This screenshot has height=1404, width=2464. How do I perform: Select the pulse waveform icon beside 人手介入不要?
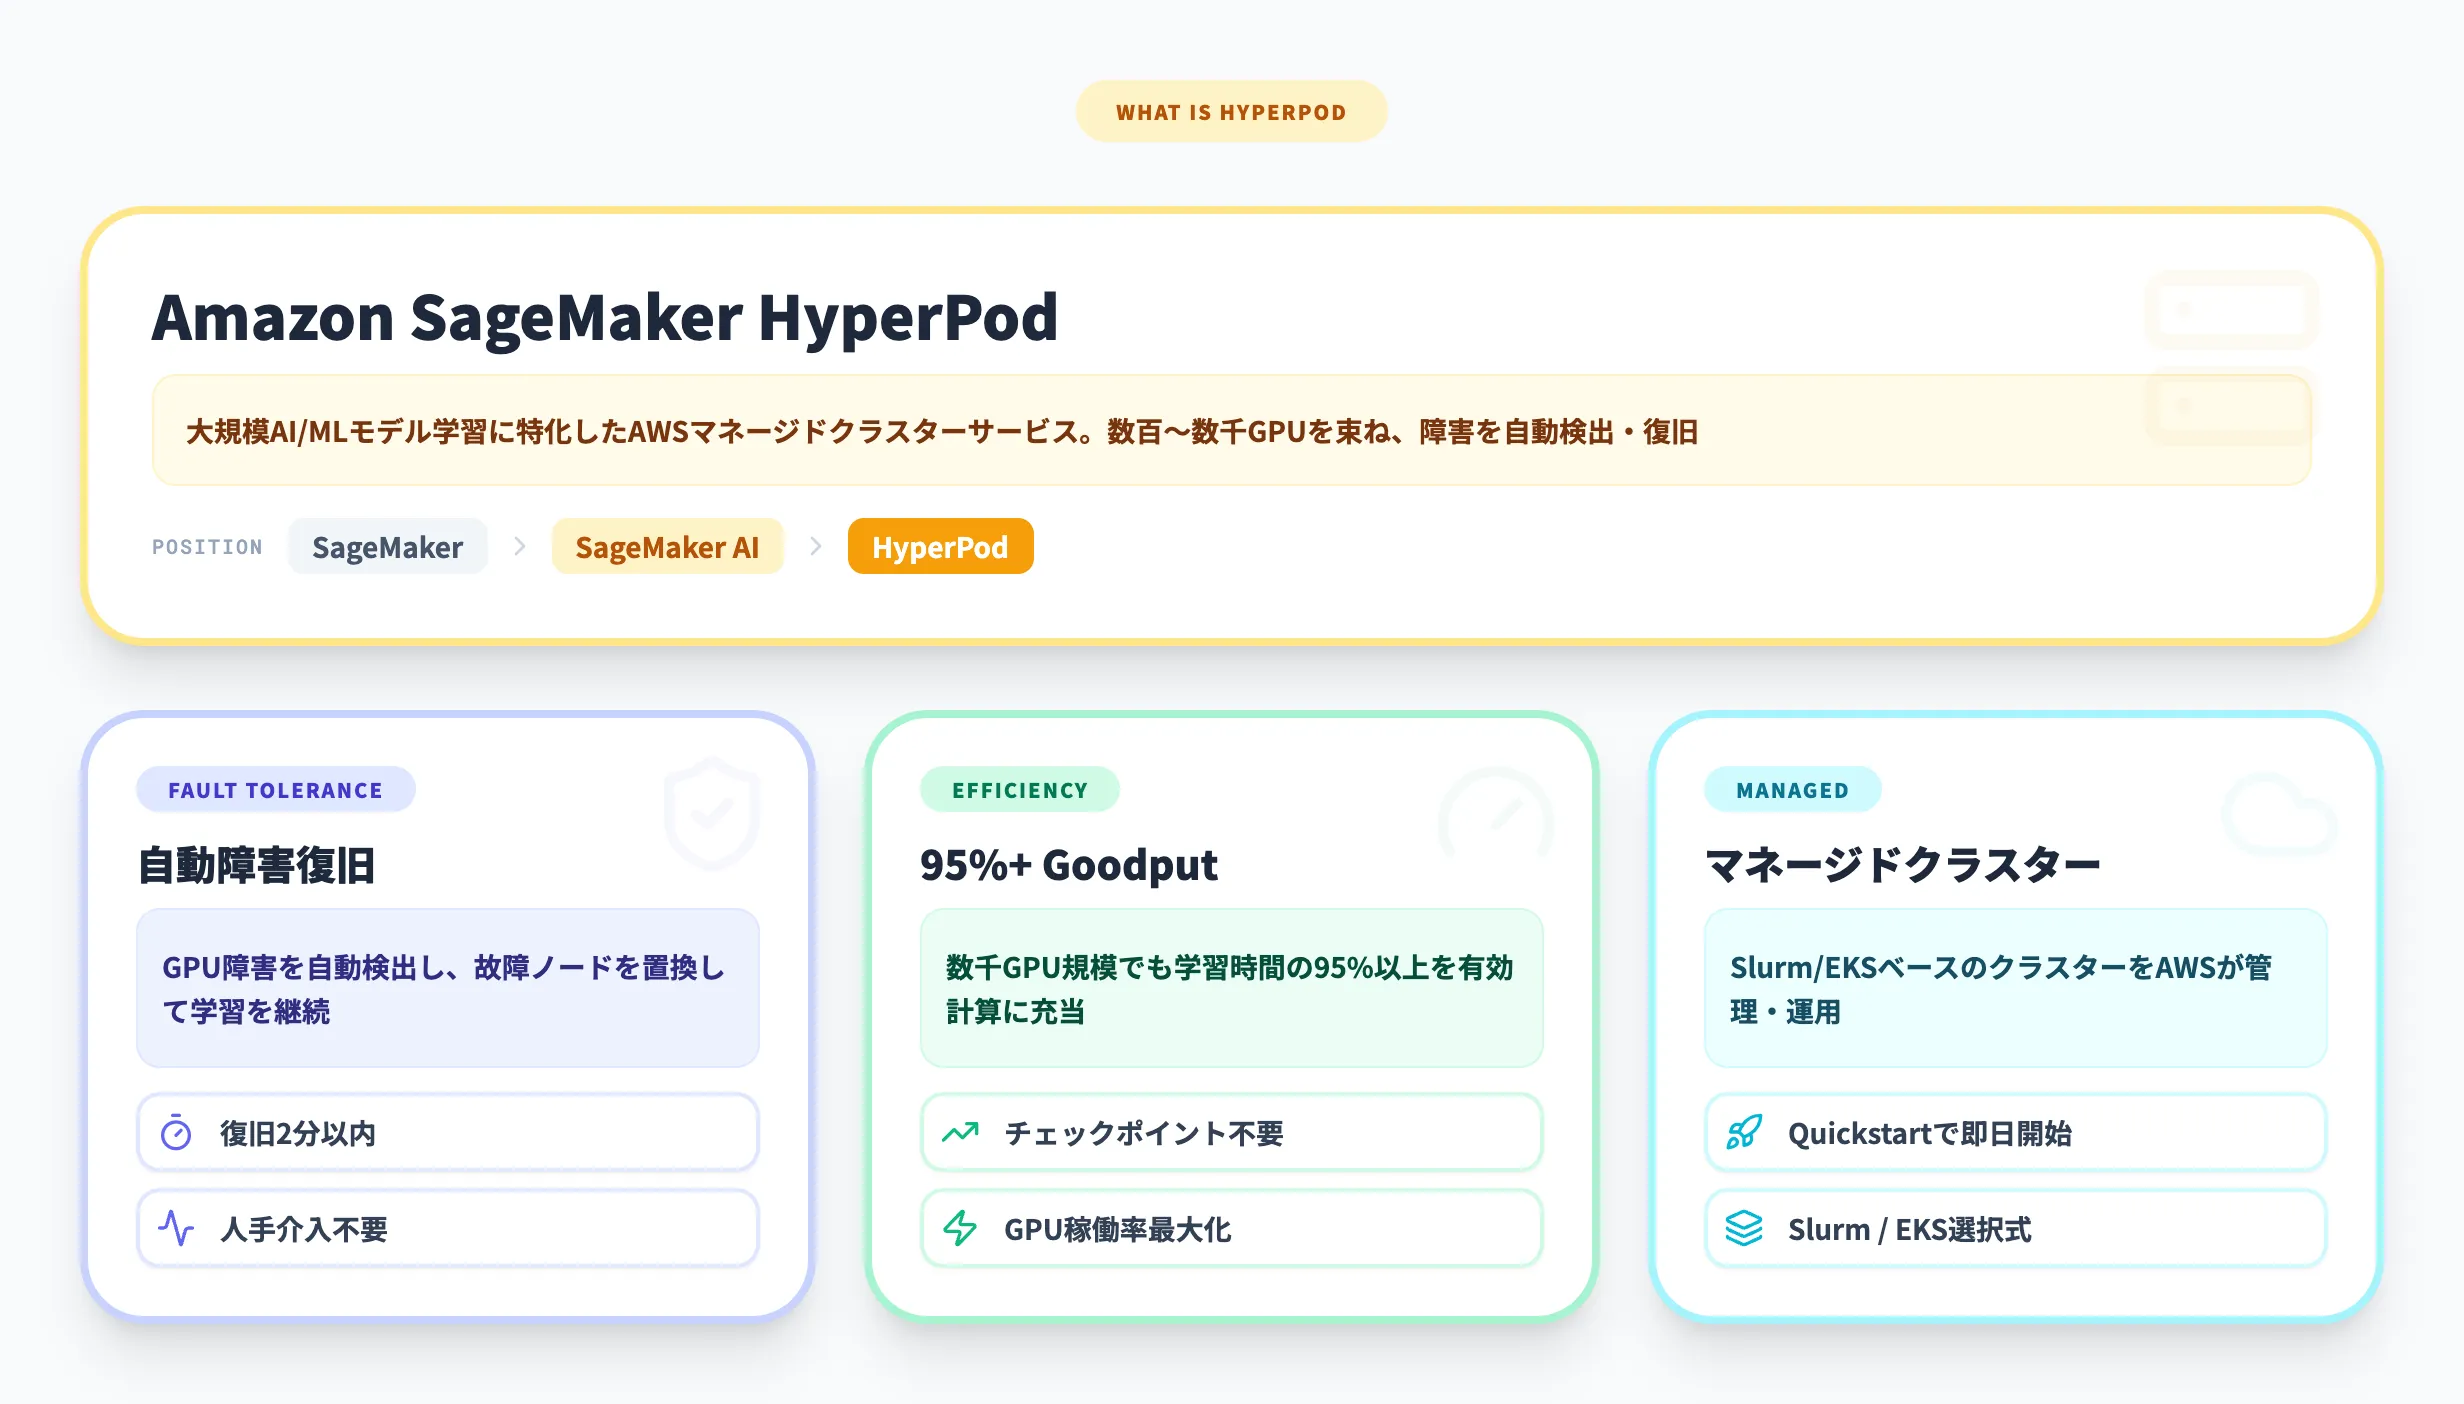click(x=176, y=1228)
